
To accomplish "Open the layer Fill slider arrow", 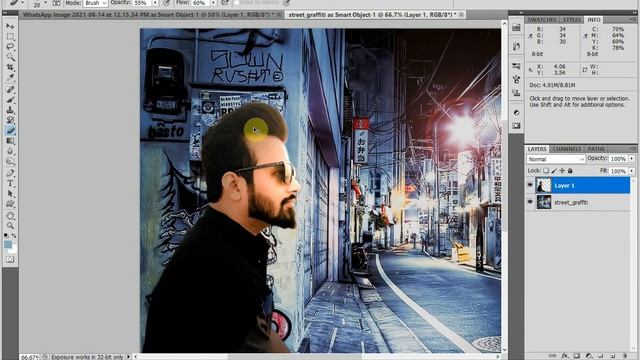I will coord(631,171).
